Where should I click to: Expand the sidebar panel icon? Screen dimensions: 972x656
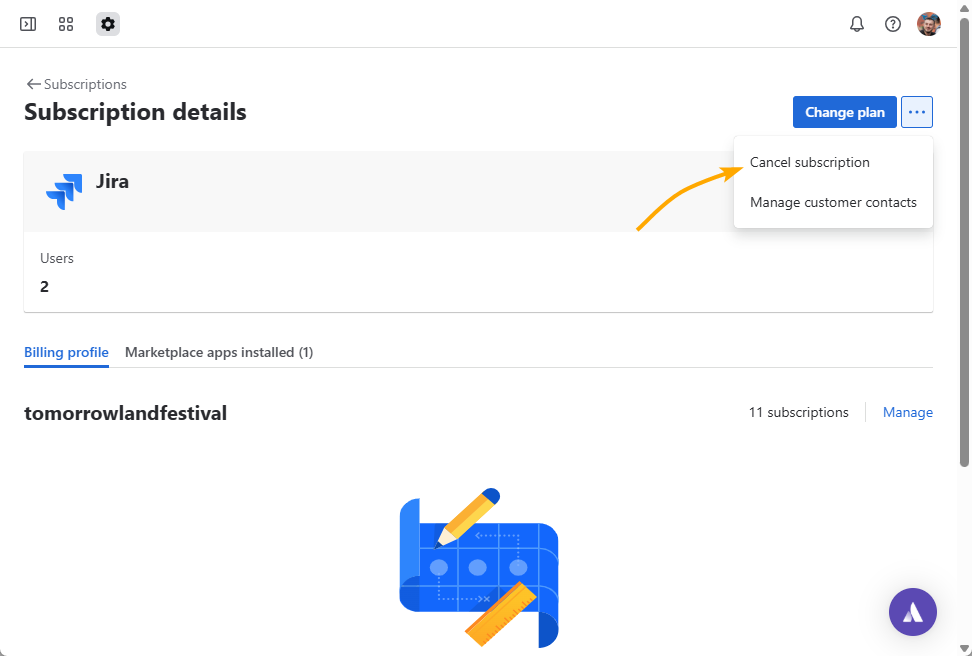point(28,24)
